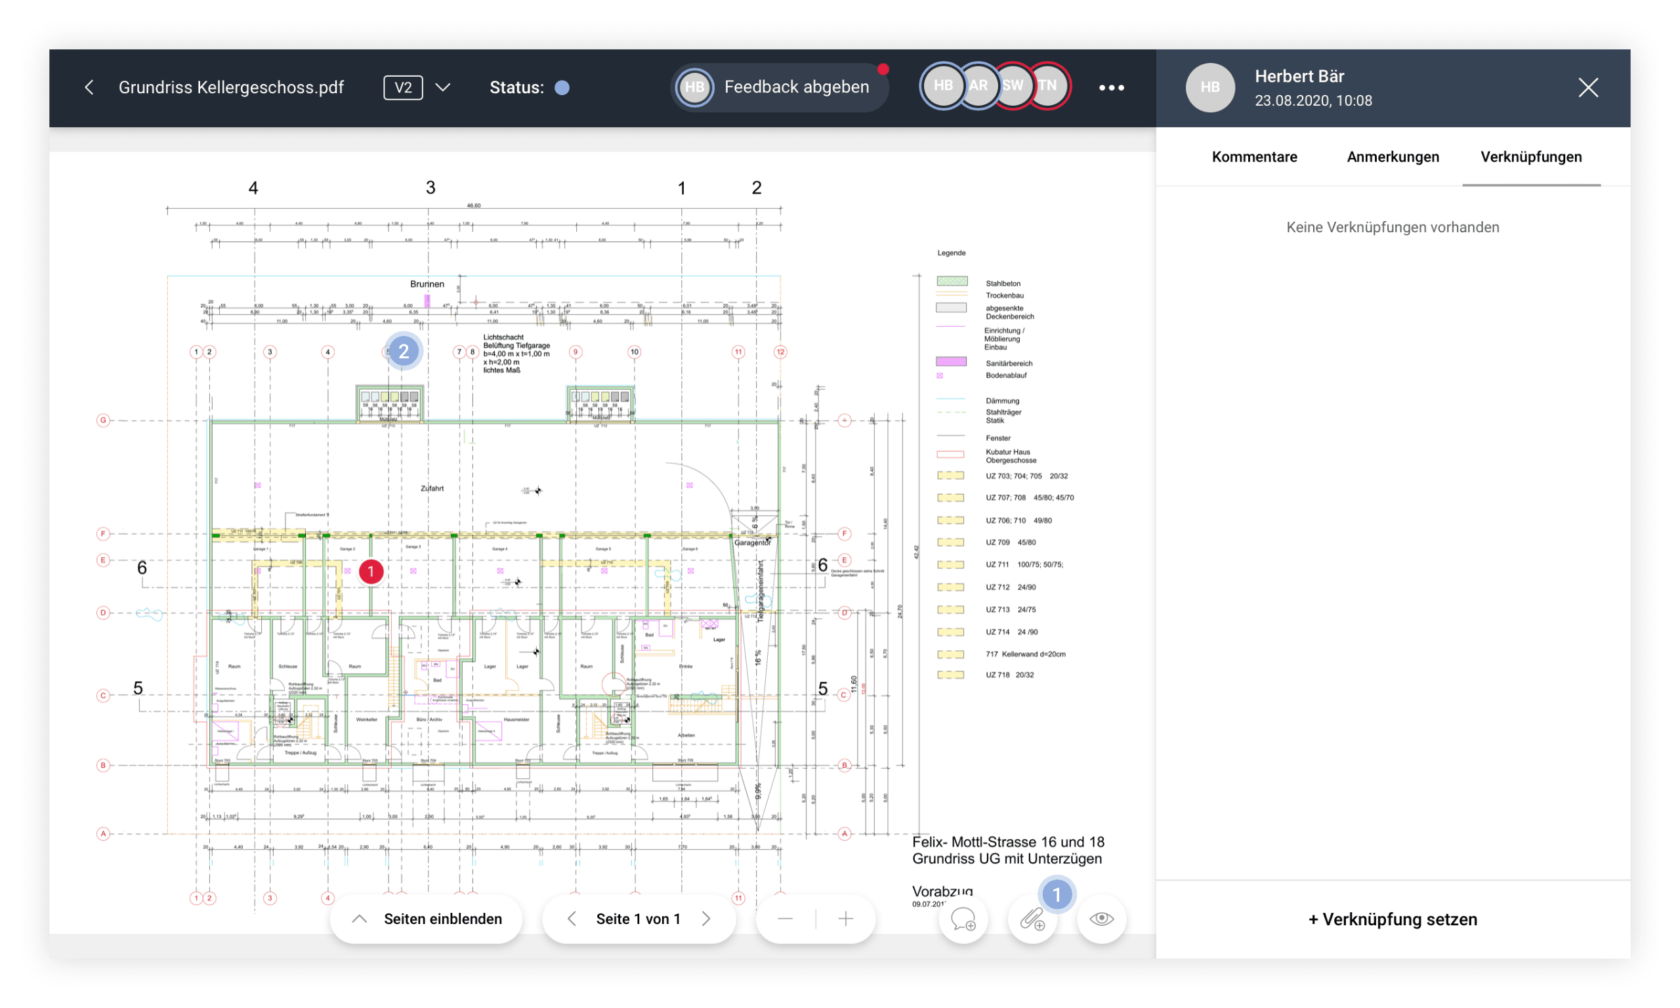The image size is (1680, 1008).
Task: Click the Grundriss Kellergeschoss.pdf file name
Action: tap(231, 88)
